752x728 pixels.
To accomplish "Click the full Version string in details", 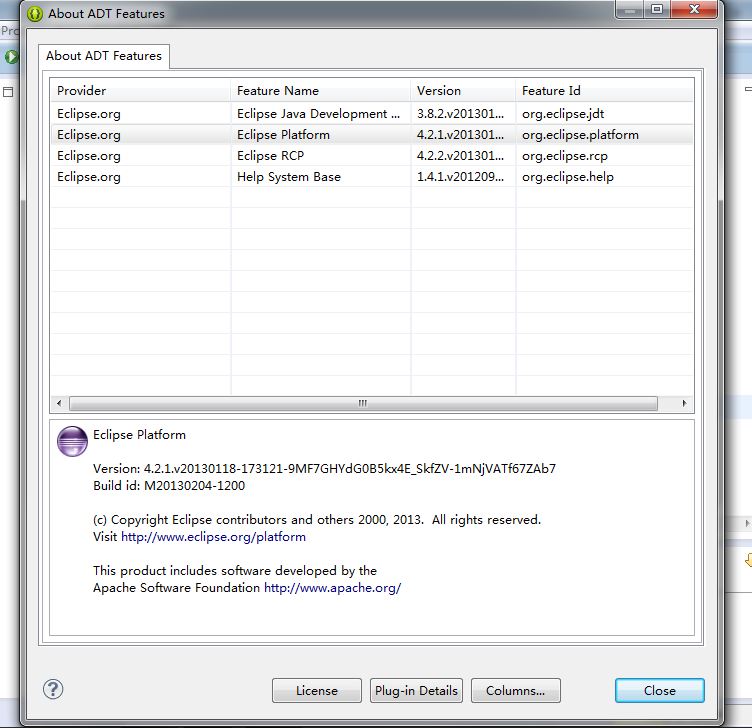I will pyautogui.click(x=324, y=469).
